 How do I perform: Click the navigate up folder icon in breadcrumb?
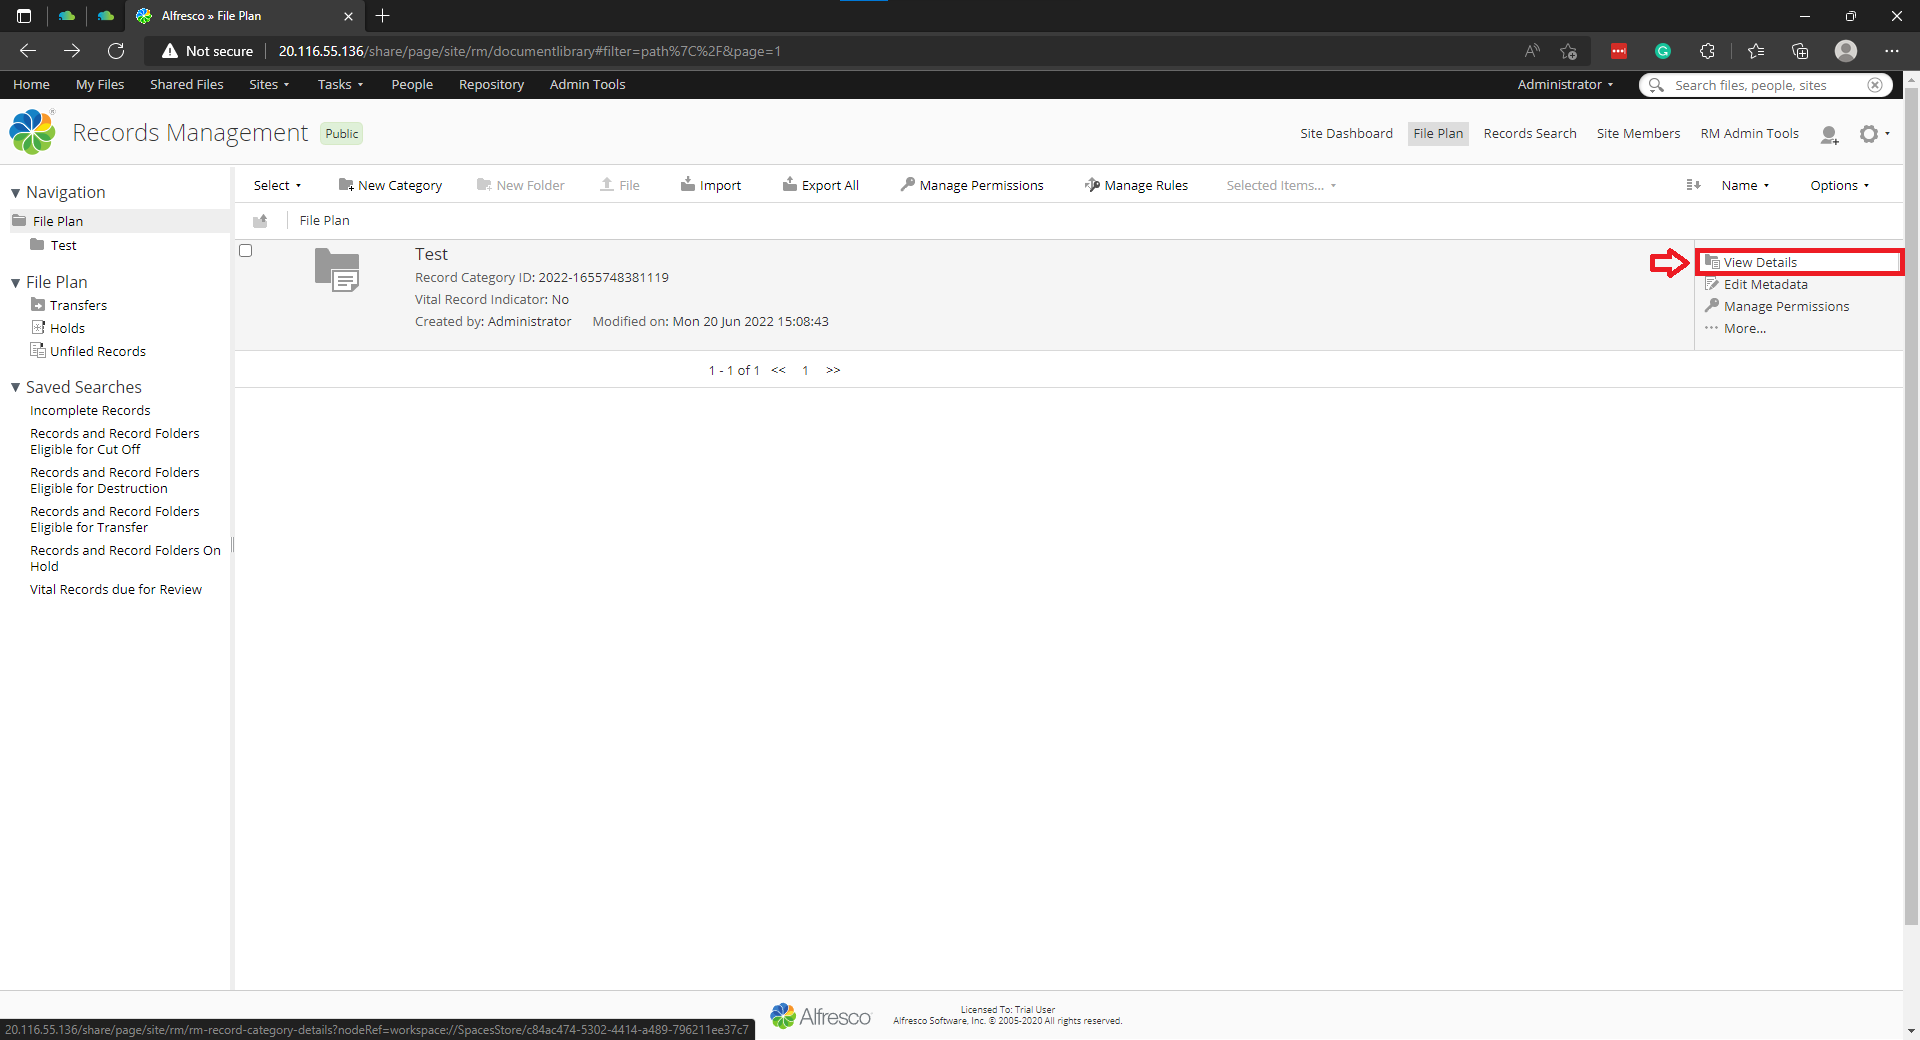[260, 221]
